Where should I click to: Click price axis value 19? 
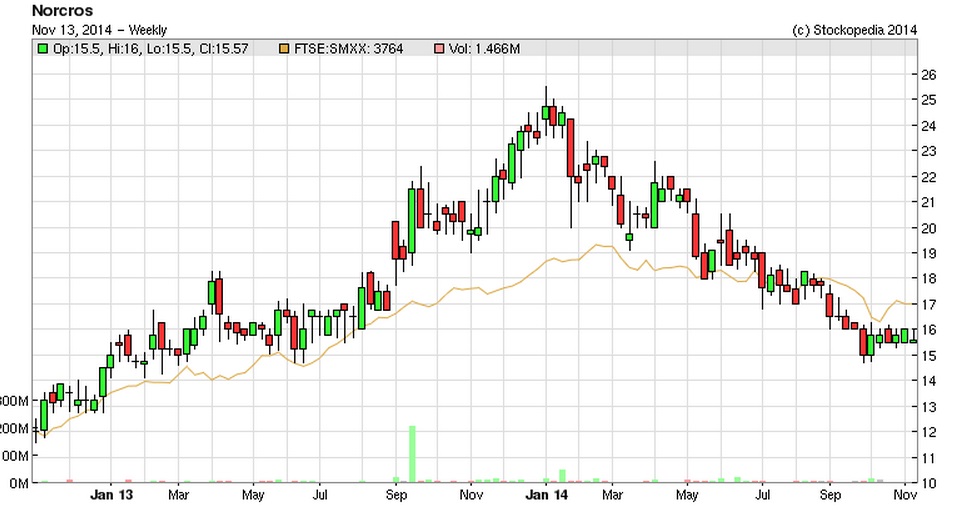(929, 253)
